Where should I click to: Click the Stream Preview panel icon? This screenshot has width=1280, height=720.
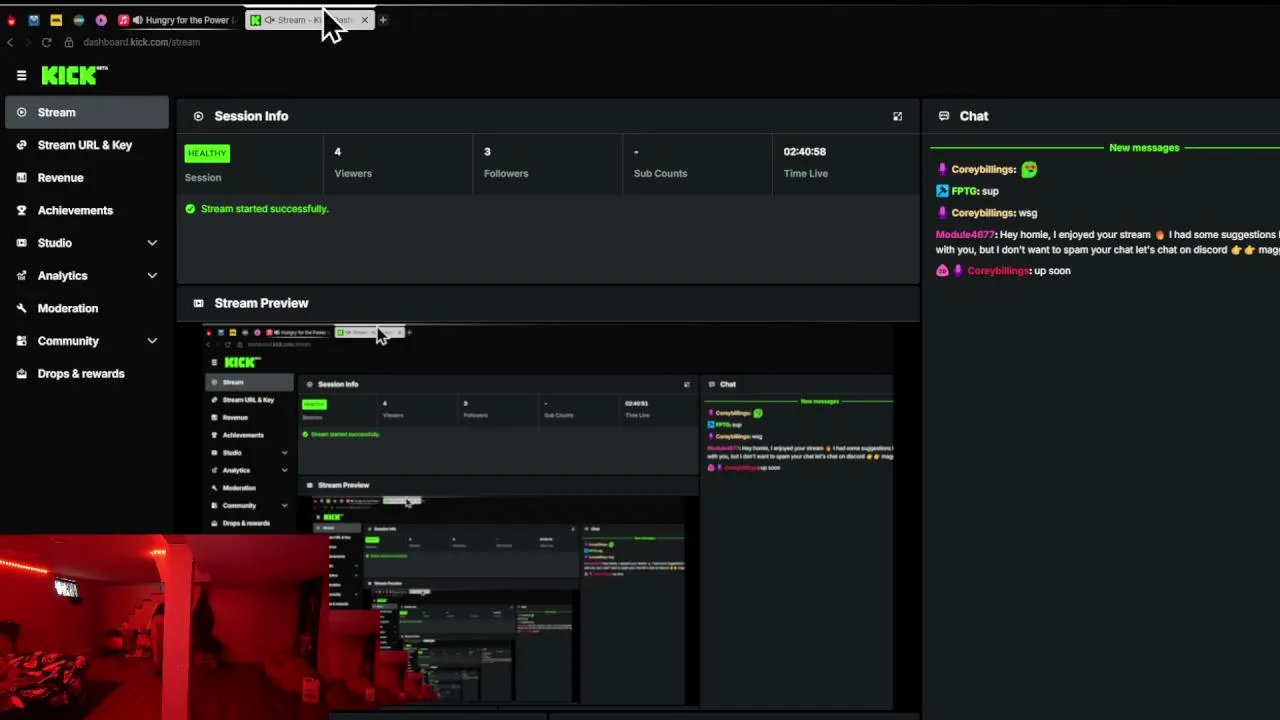coord(198,303)
